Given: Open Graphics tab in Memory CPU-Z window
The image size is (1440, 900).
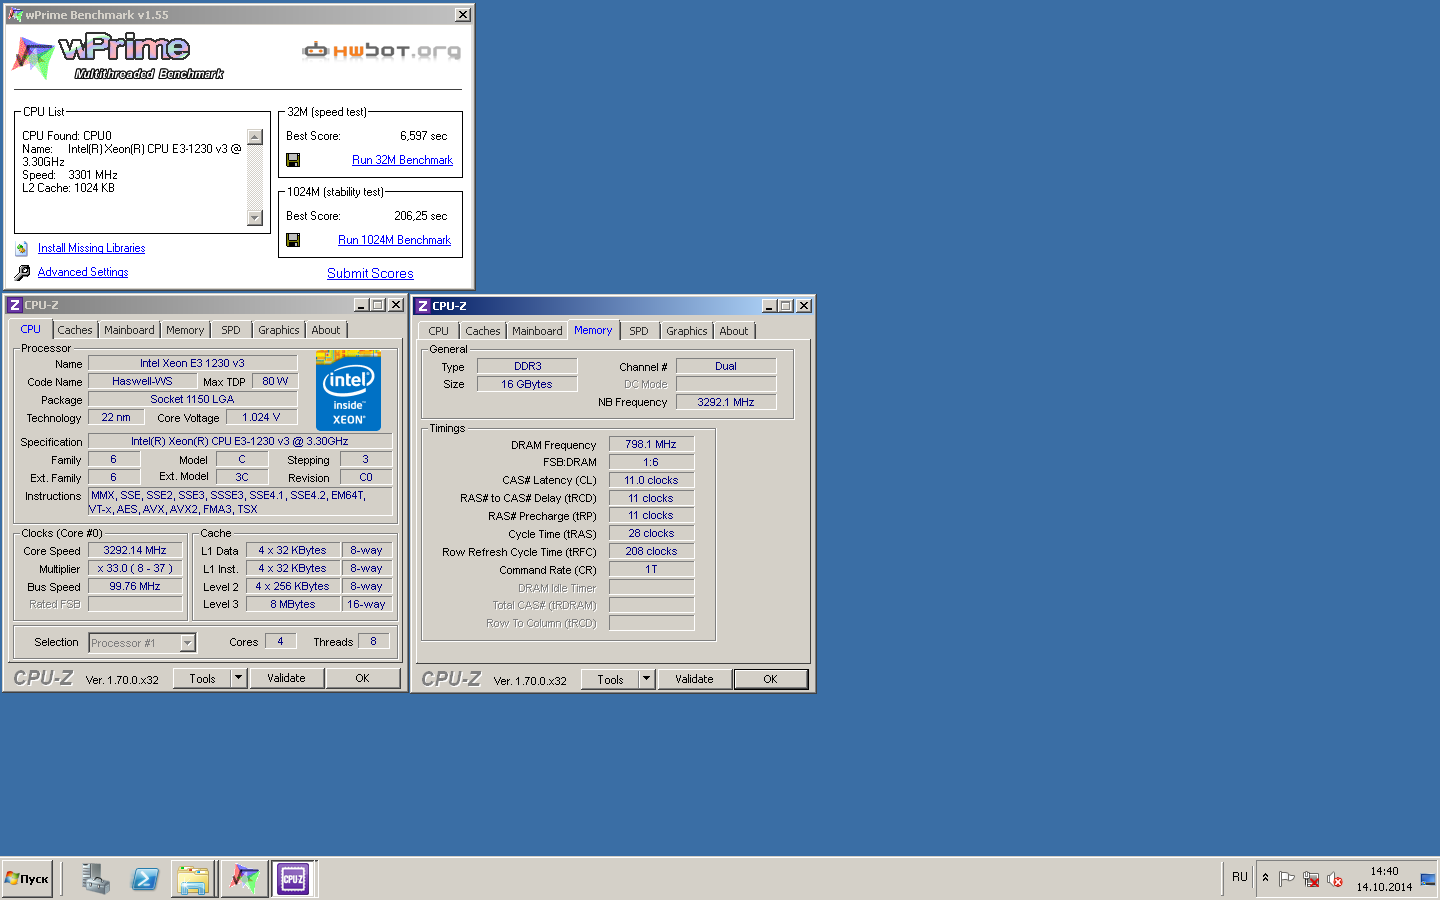Looking at the screenshot, I should click(x=687, y=331).
